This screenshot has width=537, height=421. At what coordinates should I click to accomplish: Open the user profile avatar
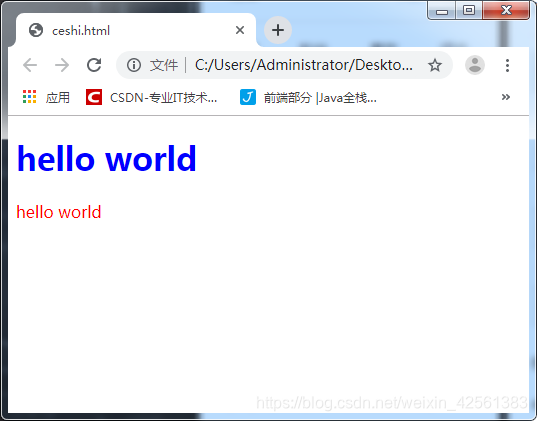(x=475, y=65)
